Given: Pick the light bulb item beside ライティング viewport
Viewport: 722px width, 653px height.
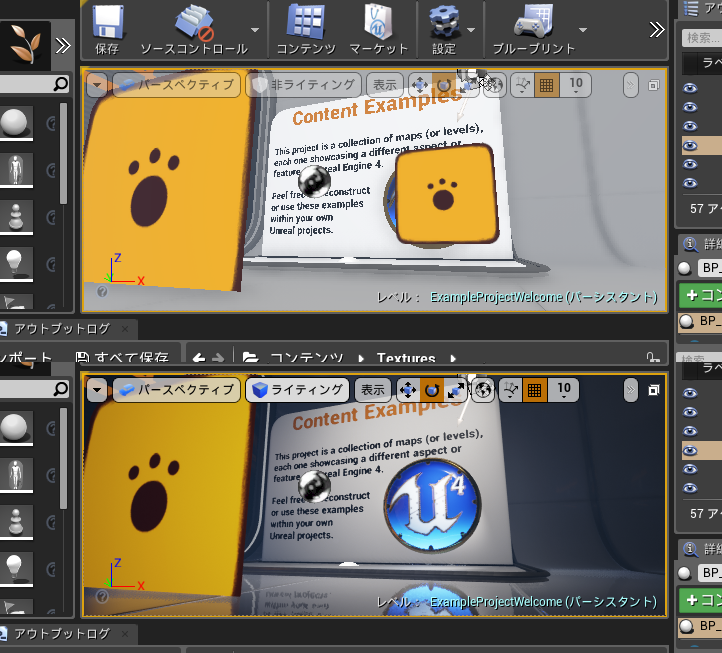Looking at the screenshot, I should (x=15, y=567).
